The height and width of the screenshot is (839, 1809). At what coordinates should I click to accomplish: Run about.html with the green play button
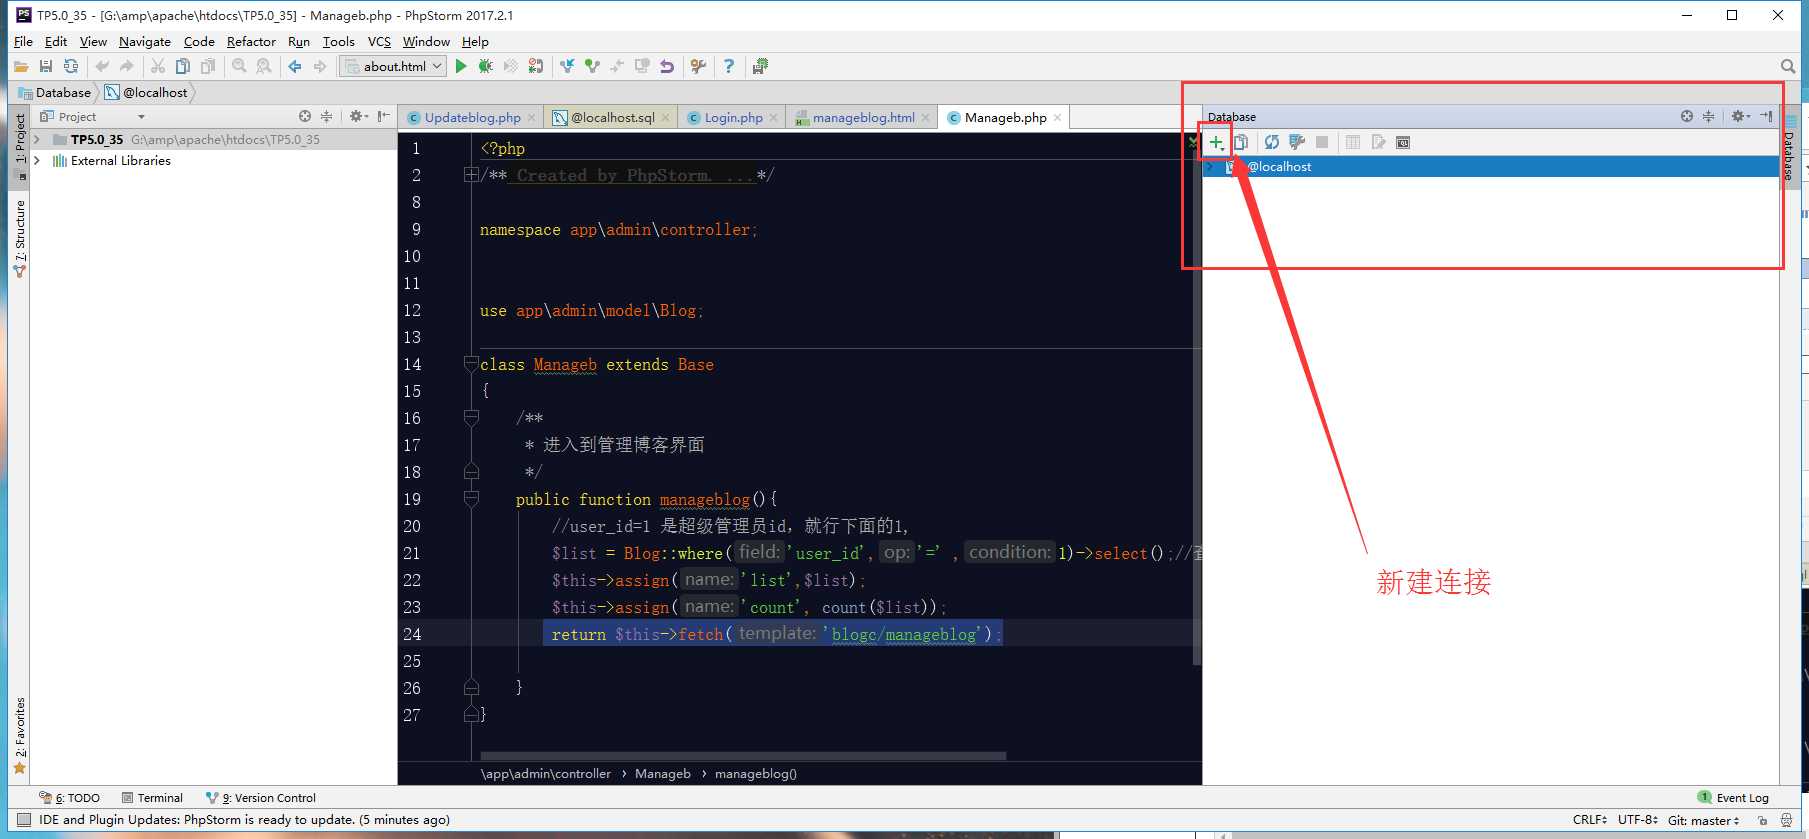tap(461, 66)
